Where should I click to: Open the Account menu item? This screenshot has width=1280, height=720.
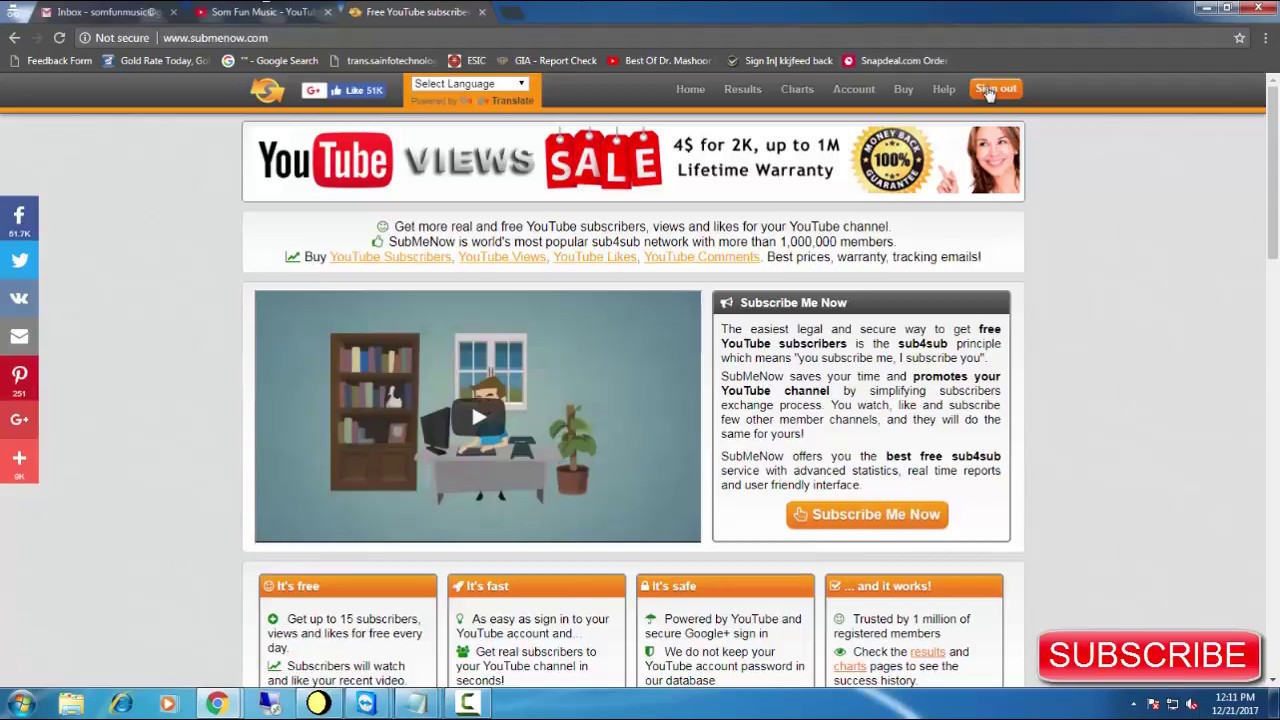click(854, 89)
